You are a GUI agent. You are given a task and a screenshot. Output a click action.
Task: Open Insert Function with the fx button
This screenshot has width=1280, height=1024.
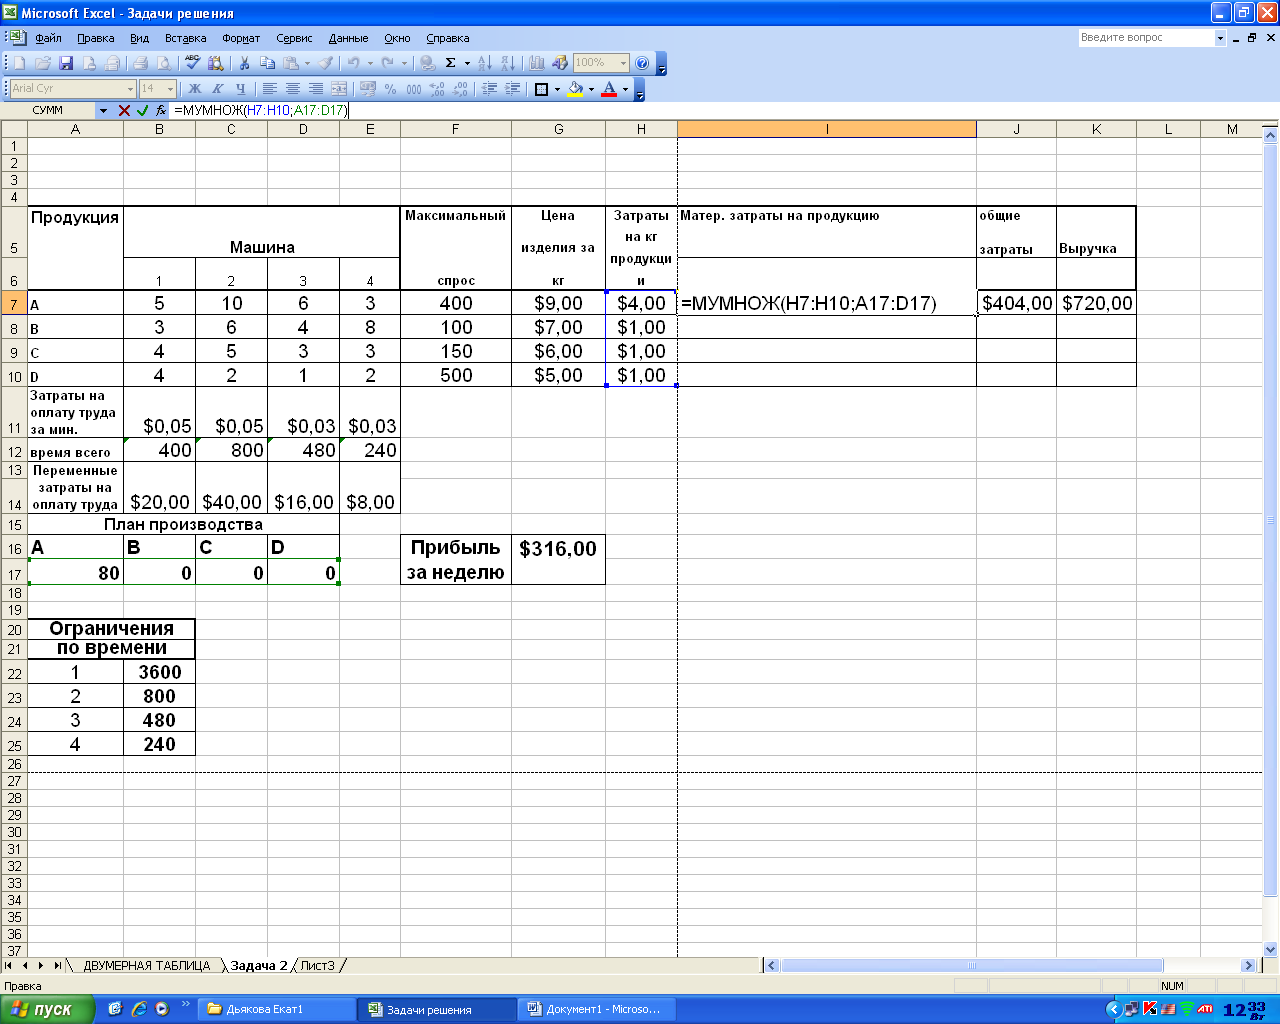tap(161, 110)
